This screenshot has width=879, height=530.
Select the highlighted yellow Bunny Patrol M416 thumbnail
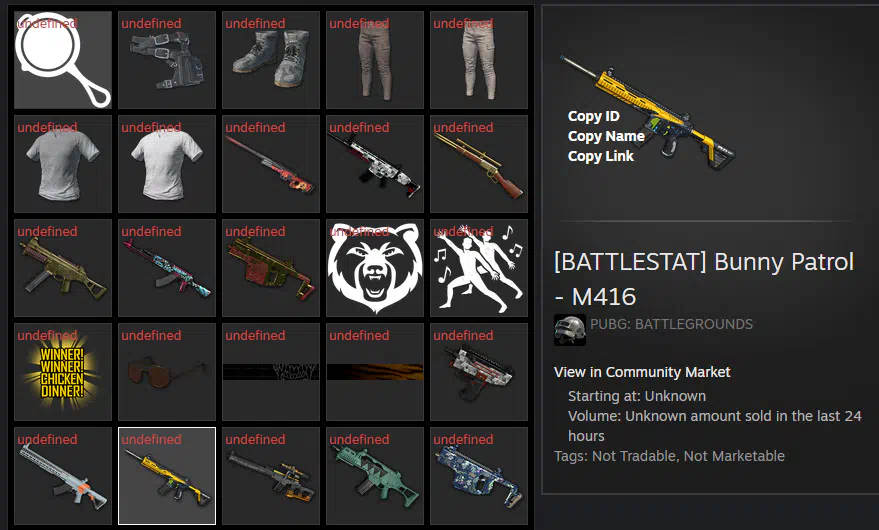pyautogui.click(x=167, y=476)
